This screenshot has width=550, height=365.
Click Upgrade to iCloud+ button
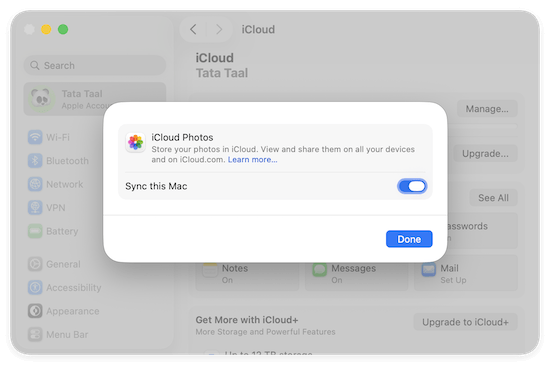tap(465, 322)
